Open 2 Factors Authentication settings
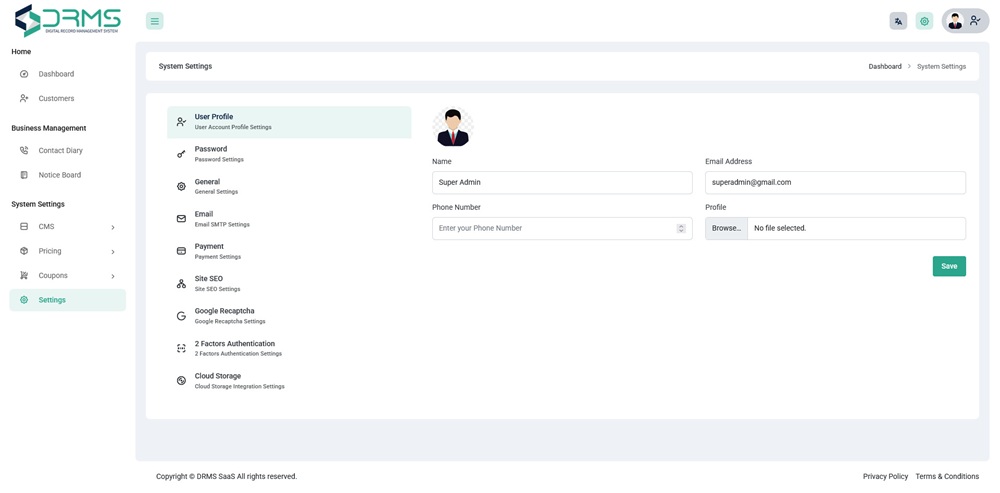This screenshot has width=1000, height=493. click(x=237, y=348)
